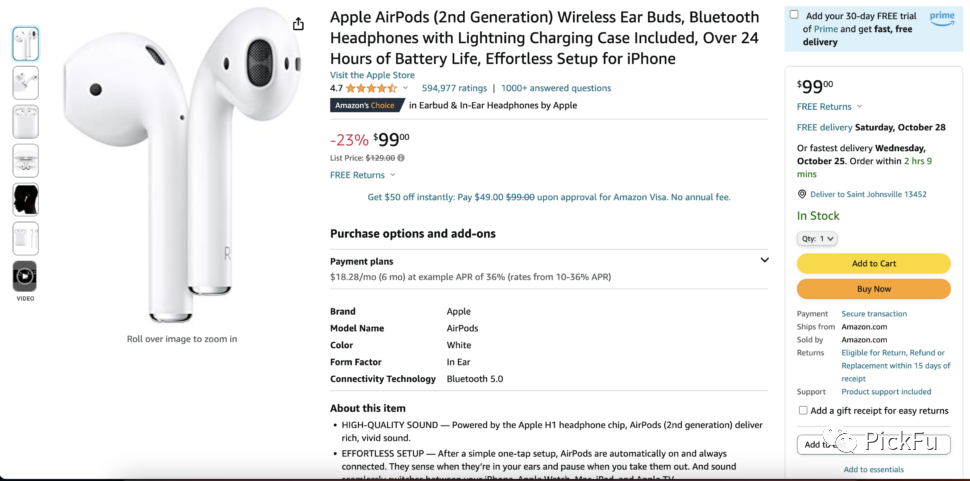The width and height of the screenshot is (970, 481).
Task: Click the share icon above product image
Action: click(x=298, y=24)
